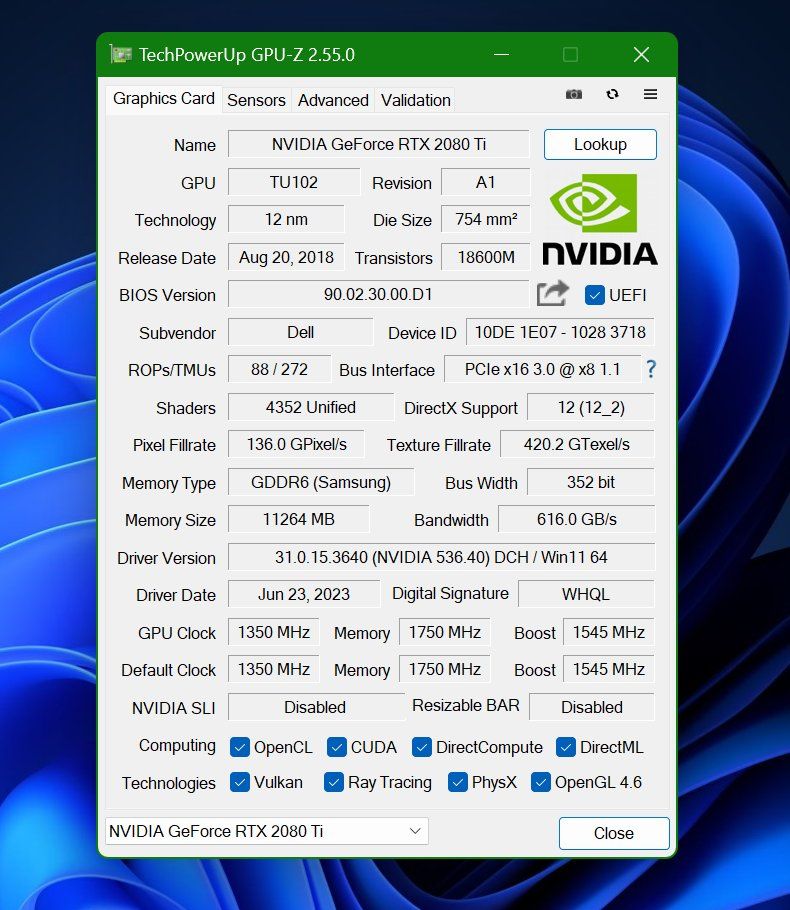Image resolution: width=790 pixels, height=910 pixels.
Task: Click the Revision field A1
Action: click(485, 182)
